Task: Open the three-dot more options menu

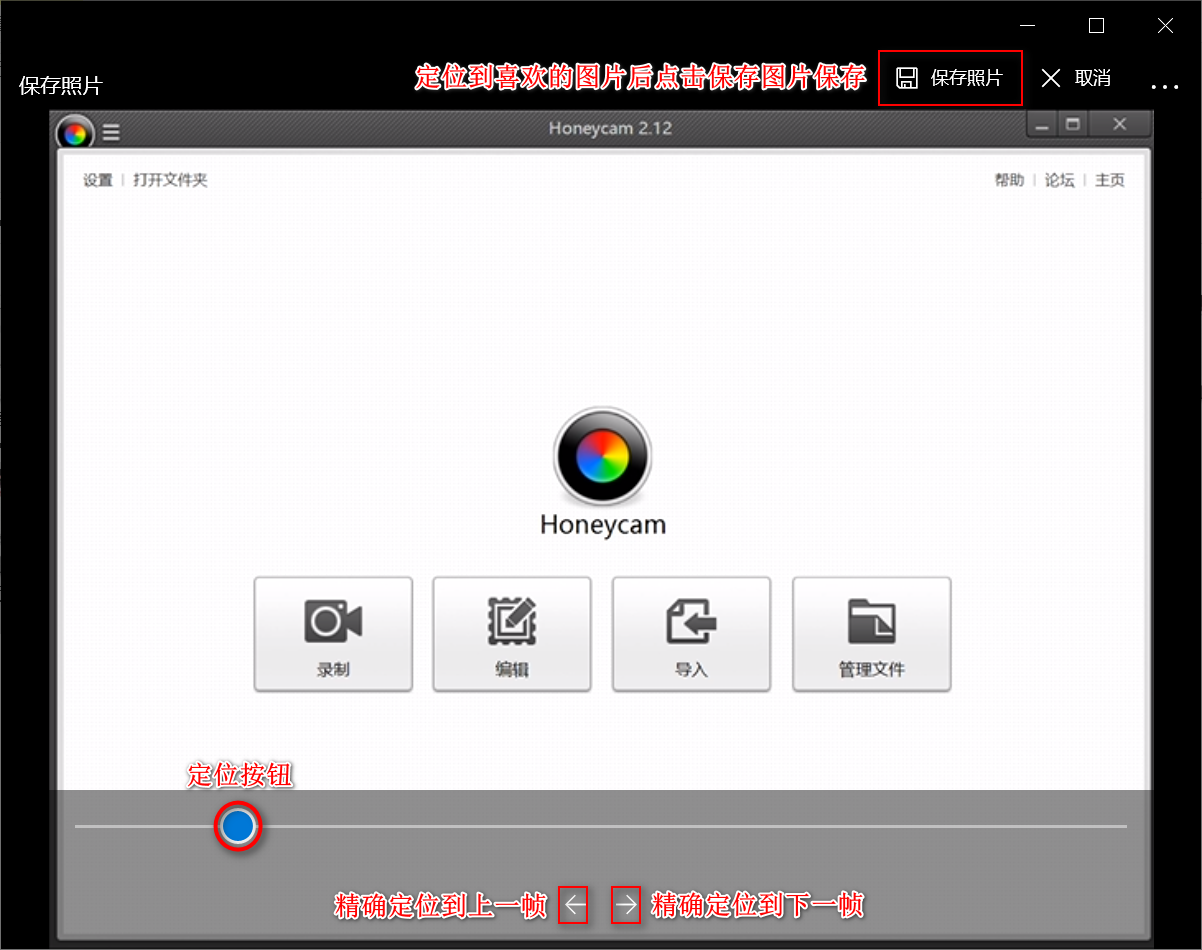Action: (x=1165, y=87)
